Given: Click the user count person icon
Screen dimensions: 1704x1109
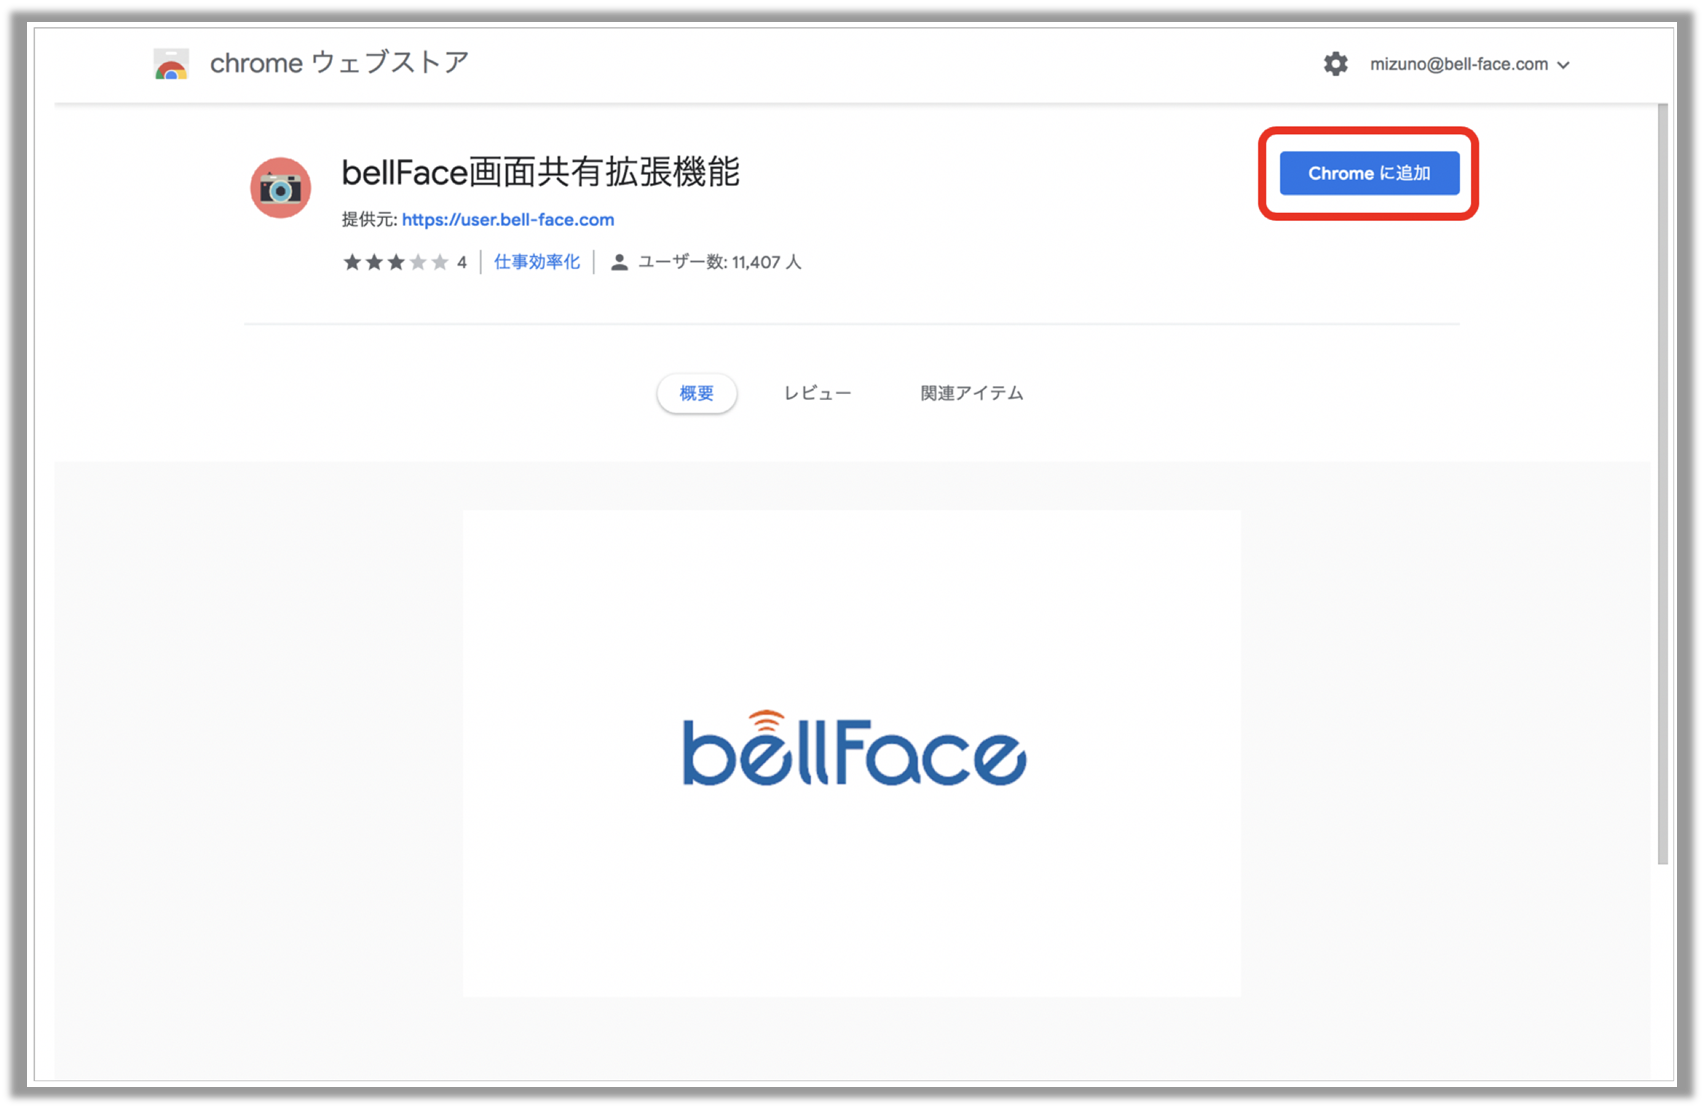Looking at the screenshot, I should [619, 262].
